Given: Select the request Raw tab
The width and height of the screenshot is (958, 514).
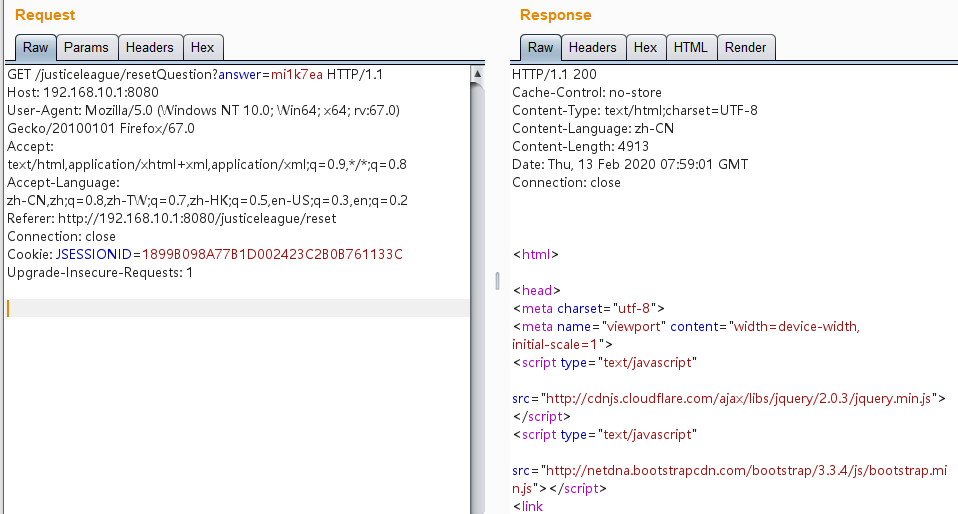Looking at the screenshot, I should (35, 47).
